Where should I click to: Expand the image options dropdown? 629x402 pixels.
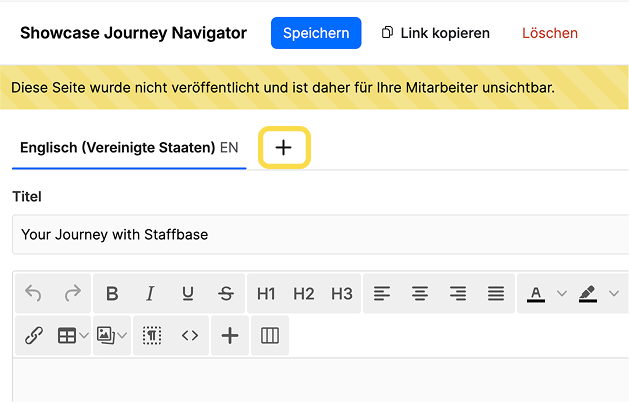pyautogui.click(x=122, y=335)
